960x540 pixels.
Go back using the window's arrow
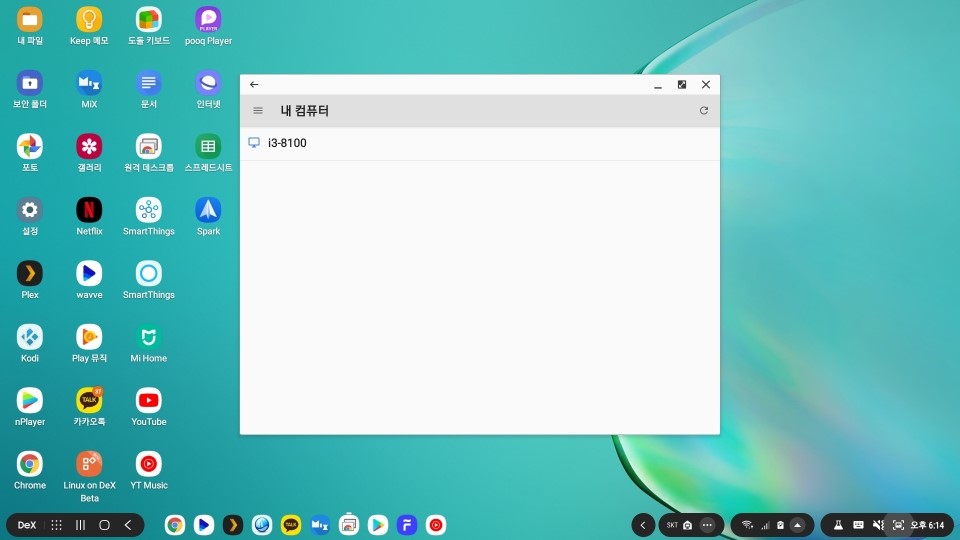coord(254,84)
